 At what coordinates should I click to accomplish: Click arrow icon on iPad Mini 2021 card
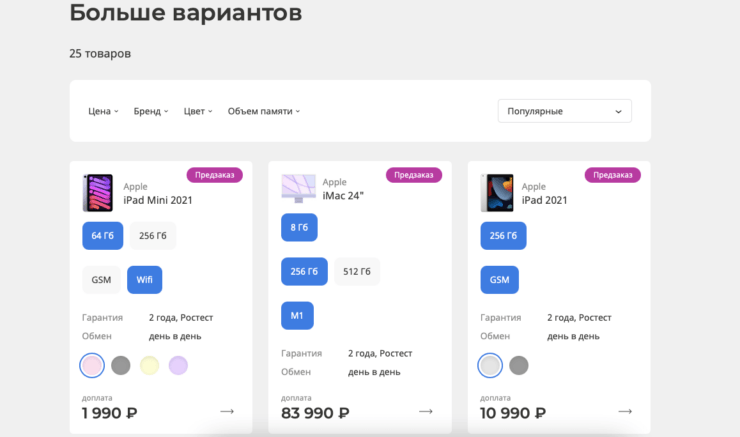tap(227, 412)
